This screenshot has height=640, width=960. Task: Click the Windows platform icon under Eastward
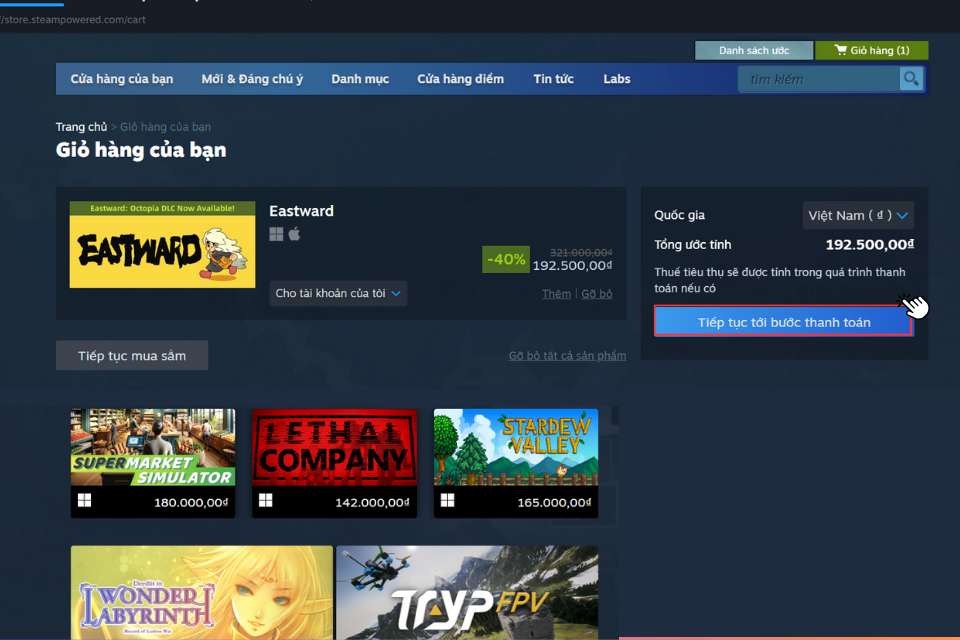coord(276,234)
